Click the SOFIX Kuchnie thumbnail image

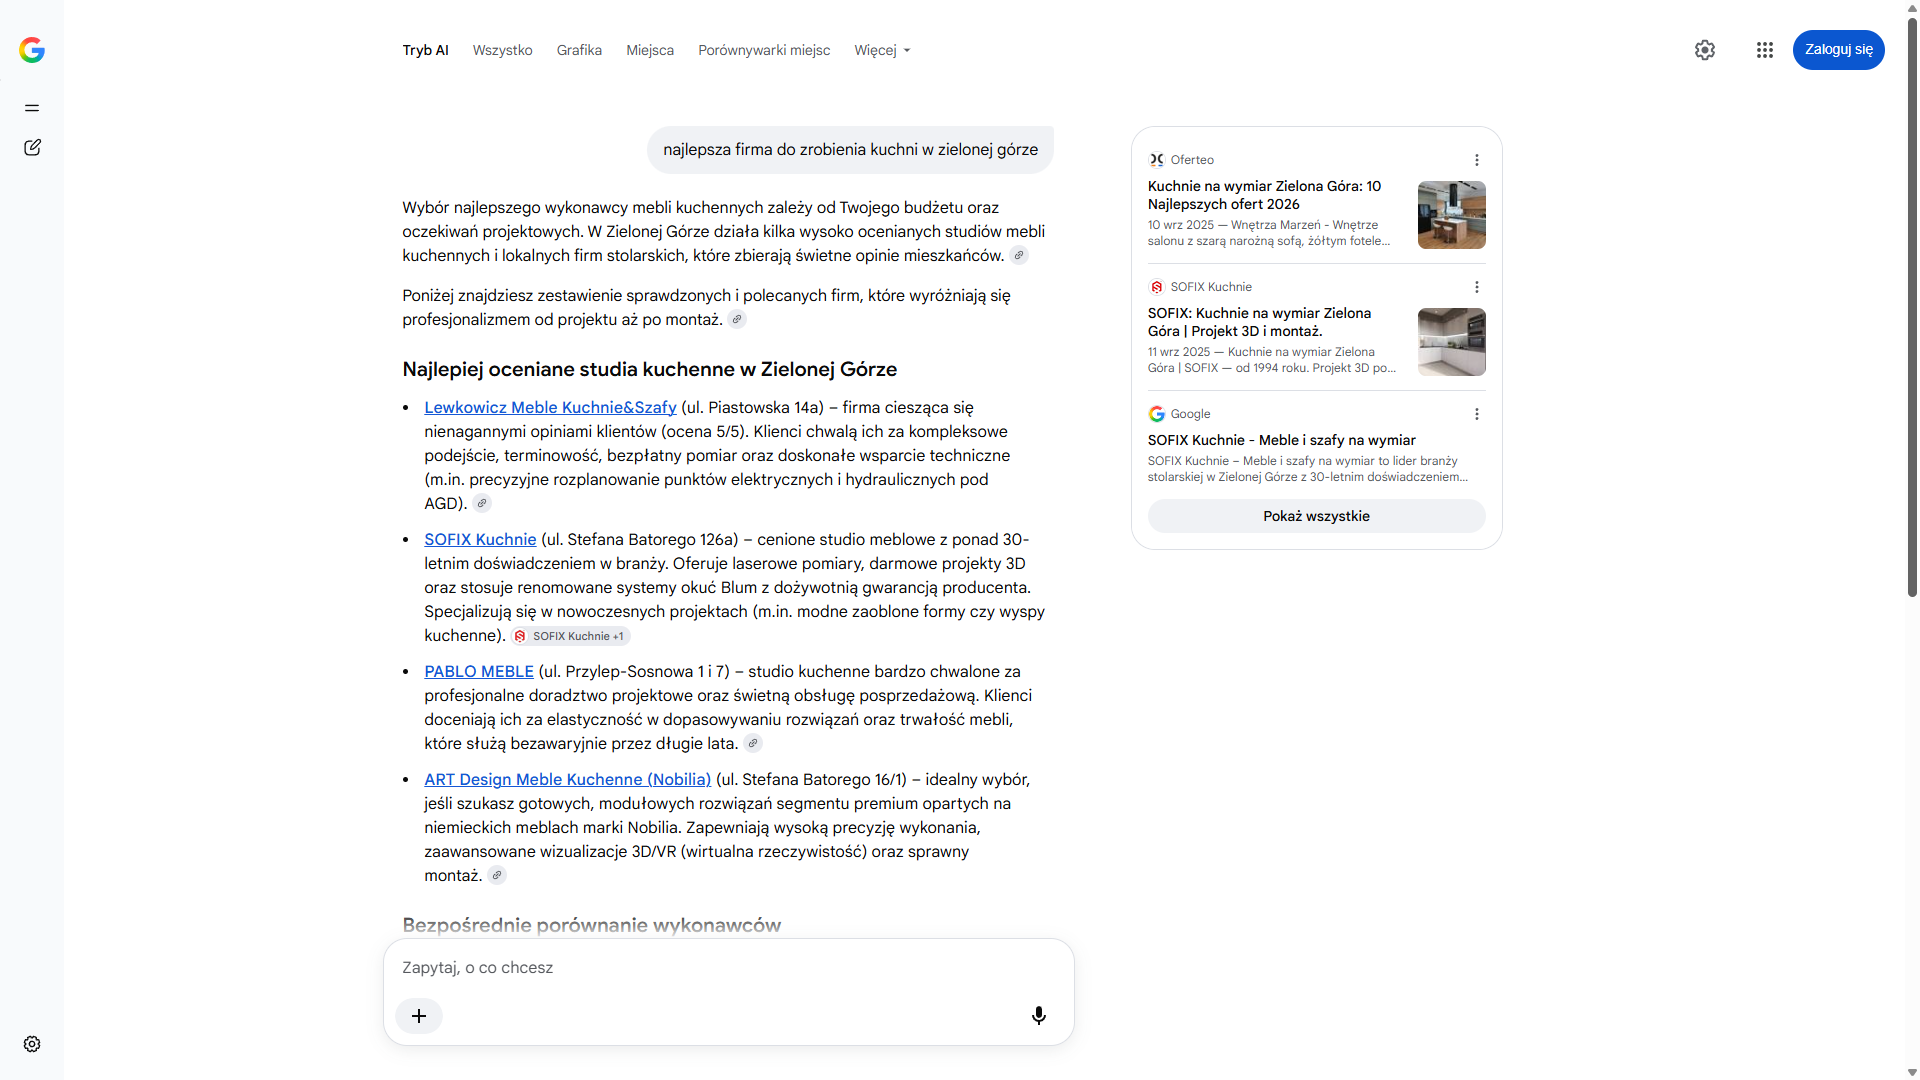[x=1451, y=342]
